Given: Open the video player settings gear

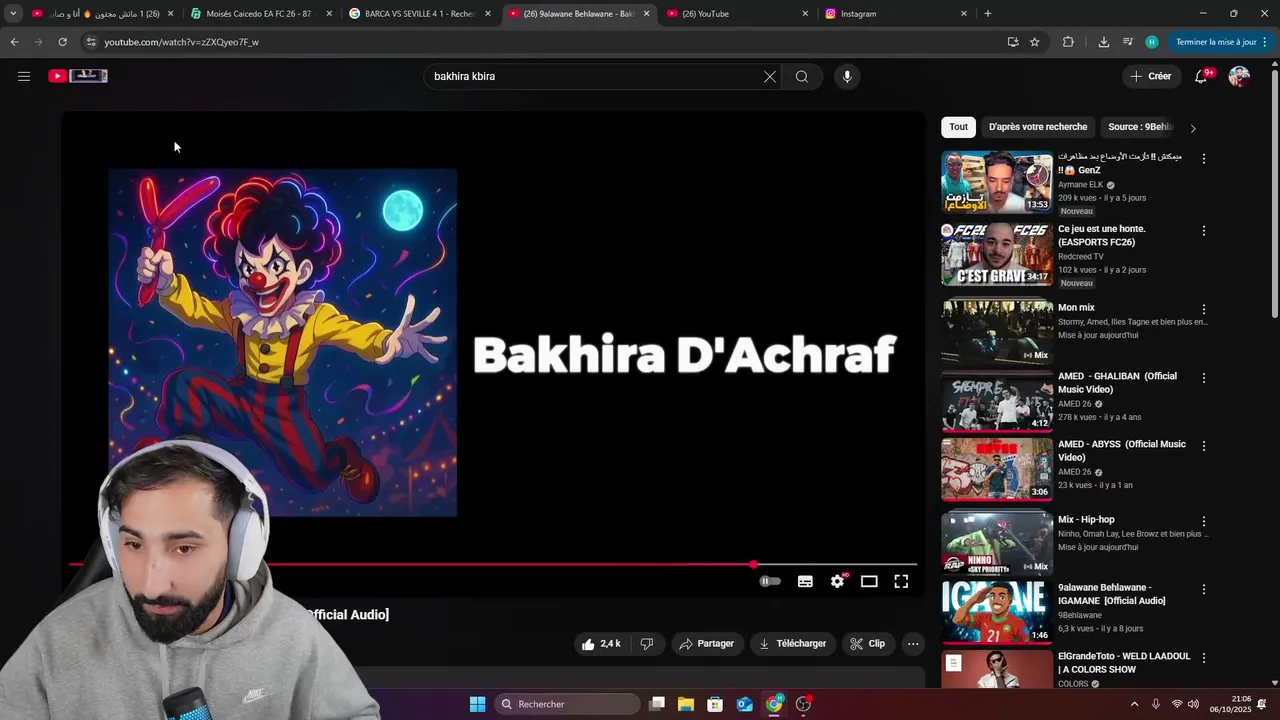Looking at the screenshot, I should (837, 581).
